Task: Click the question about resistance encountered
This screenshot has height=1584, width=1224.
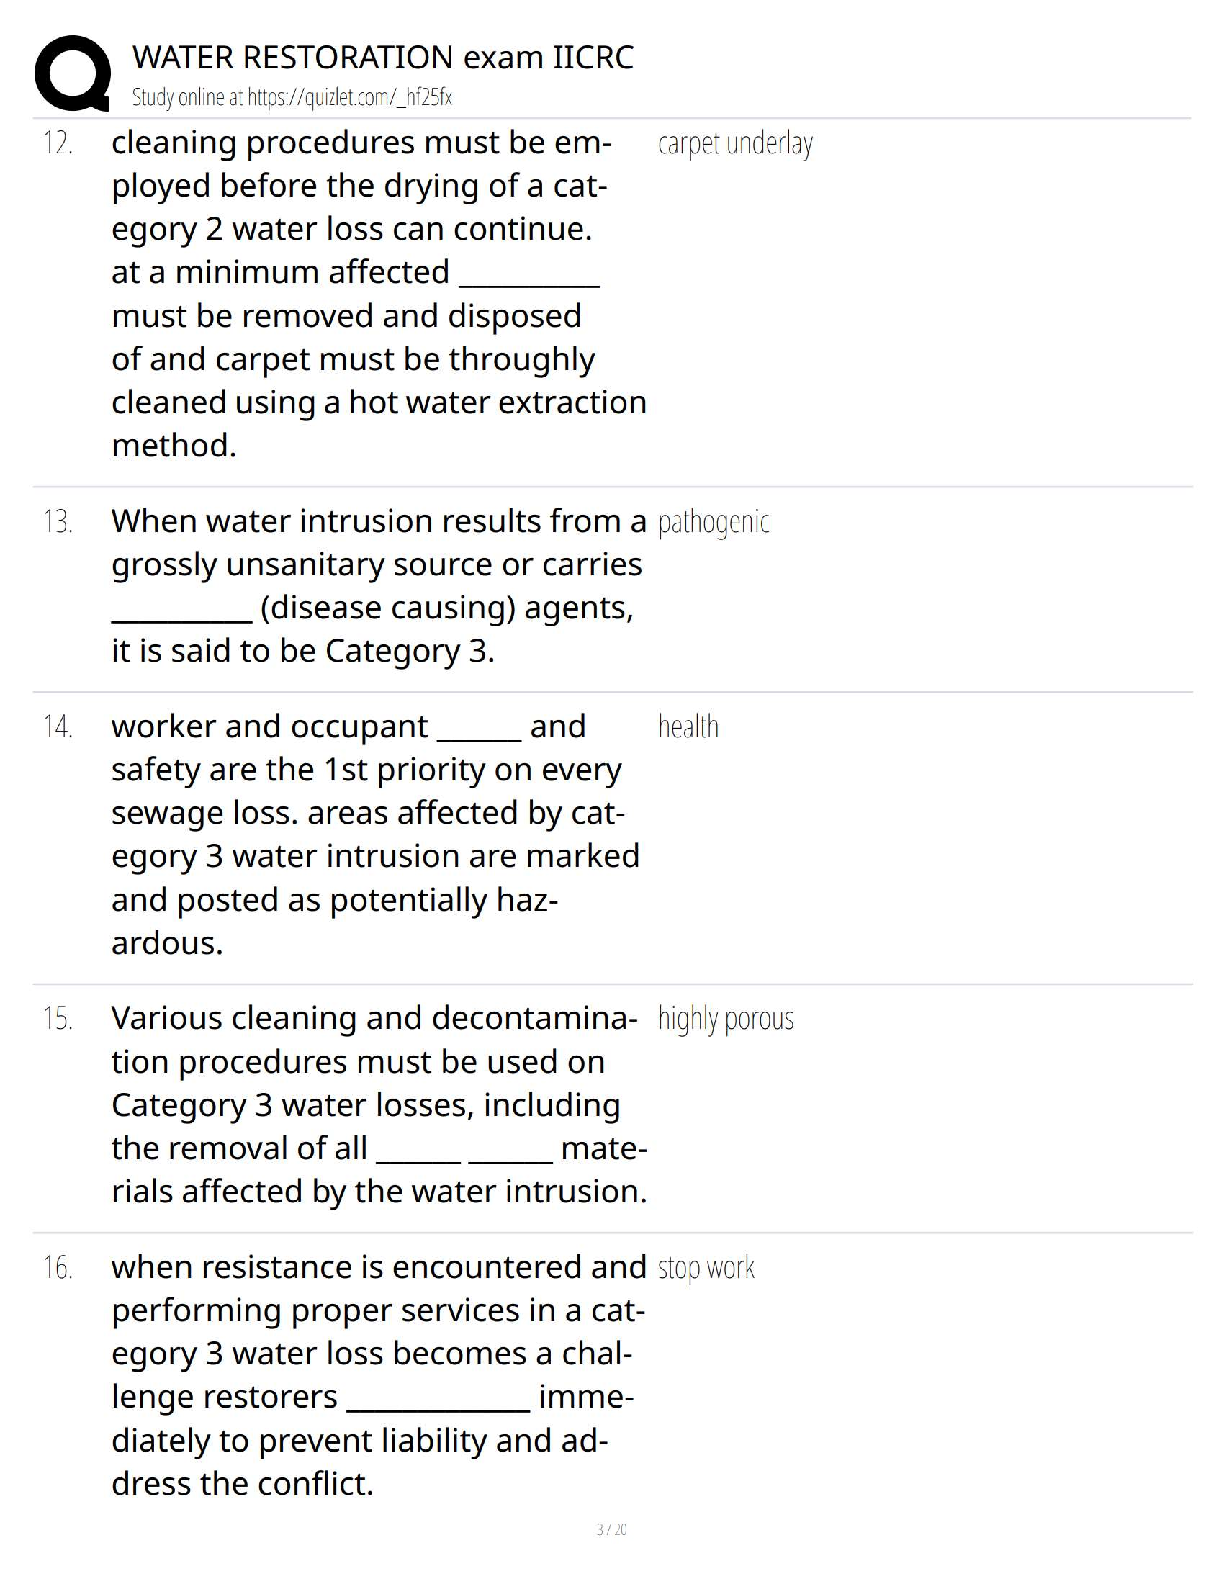Action: 378,1374
